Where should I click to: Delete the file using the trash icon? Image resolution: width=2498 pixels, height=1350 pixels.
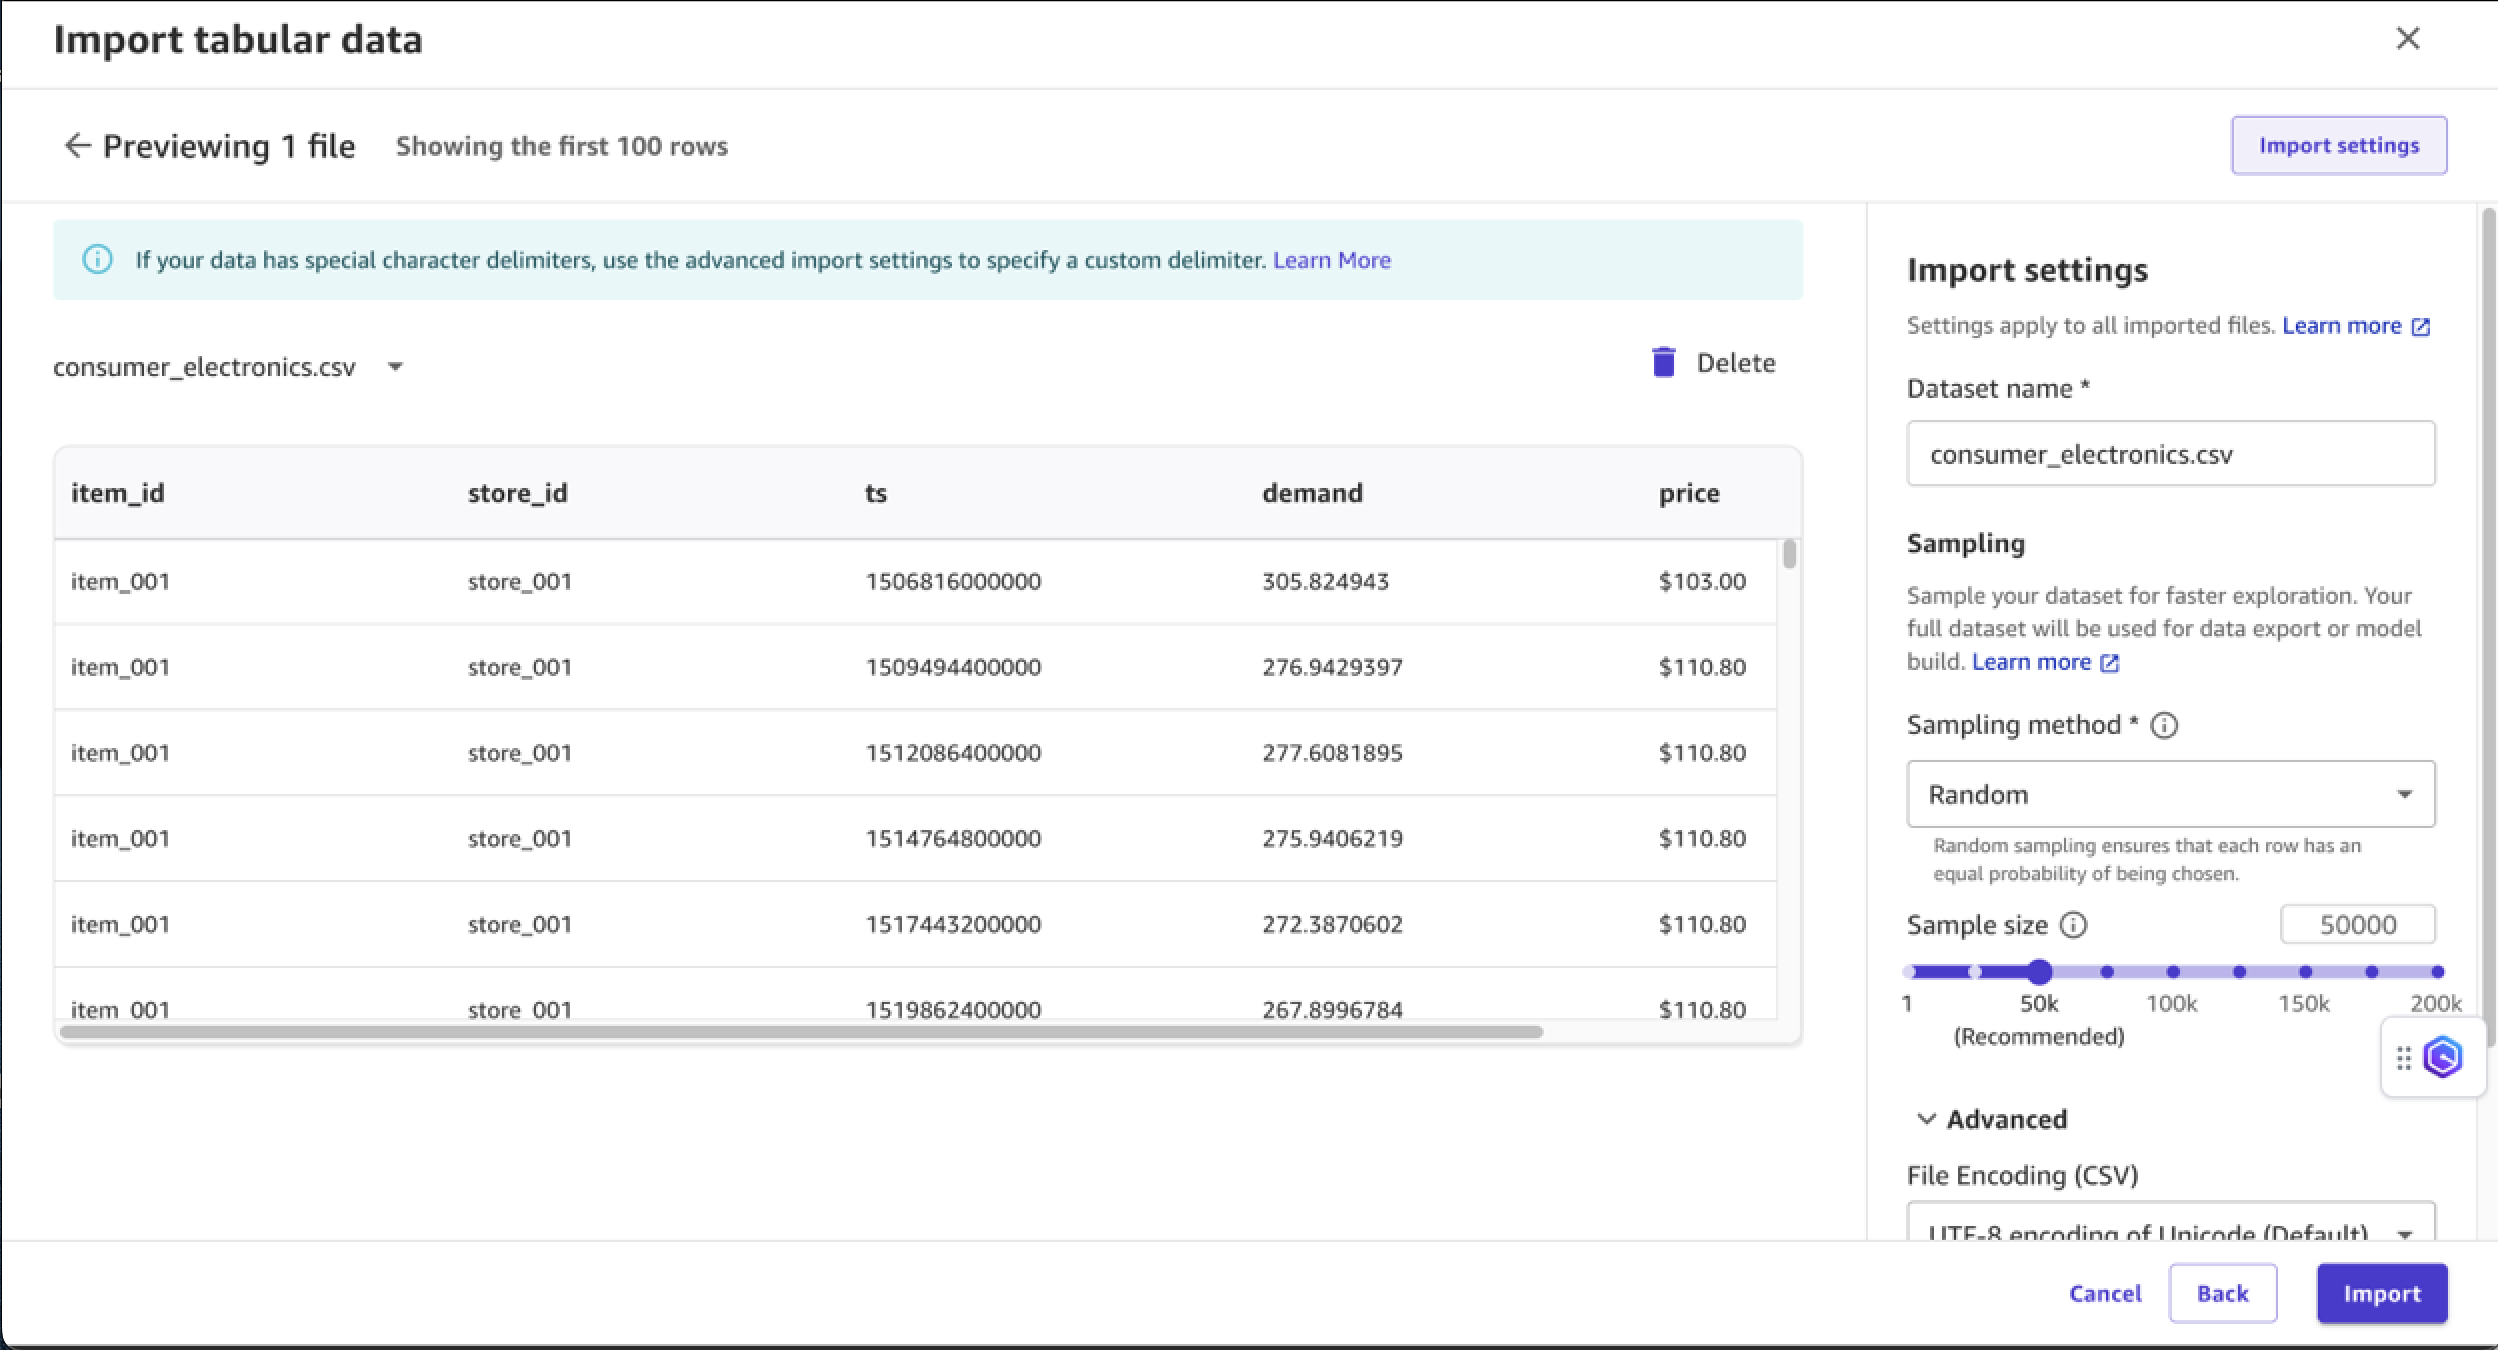[x=1663, y=362]
